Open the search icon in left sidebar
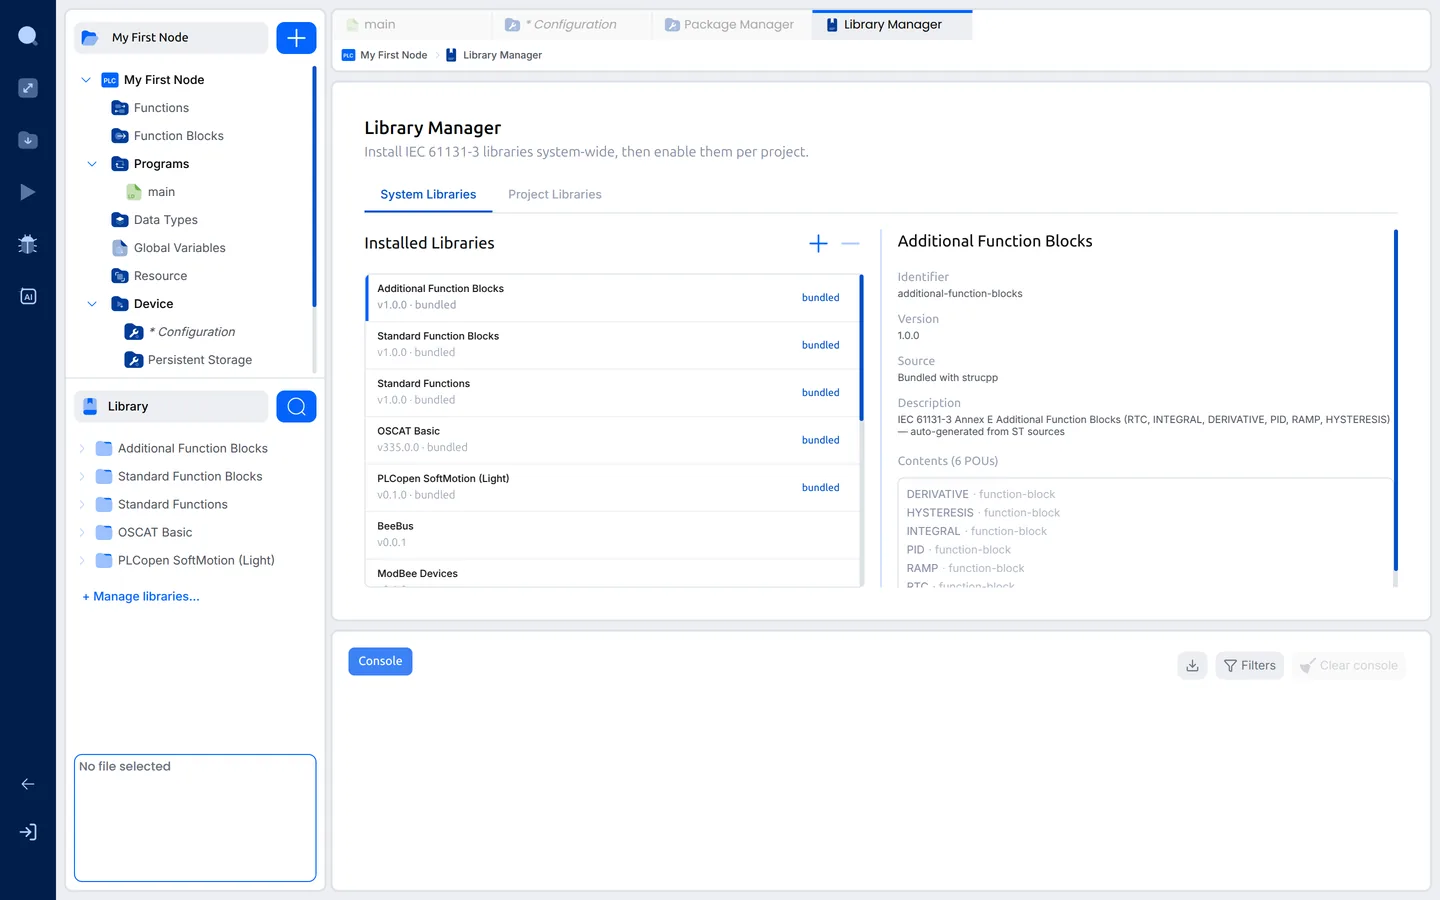Viewport: 1440px width, 900px height. [x=28, y=37]
